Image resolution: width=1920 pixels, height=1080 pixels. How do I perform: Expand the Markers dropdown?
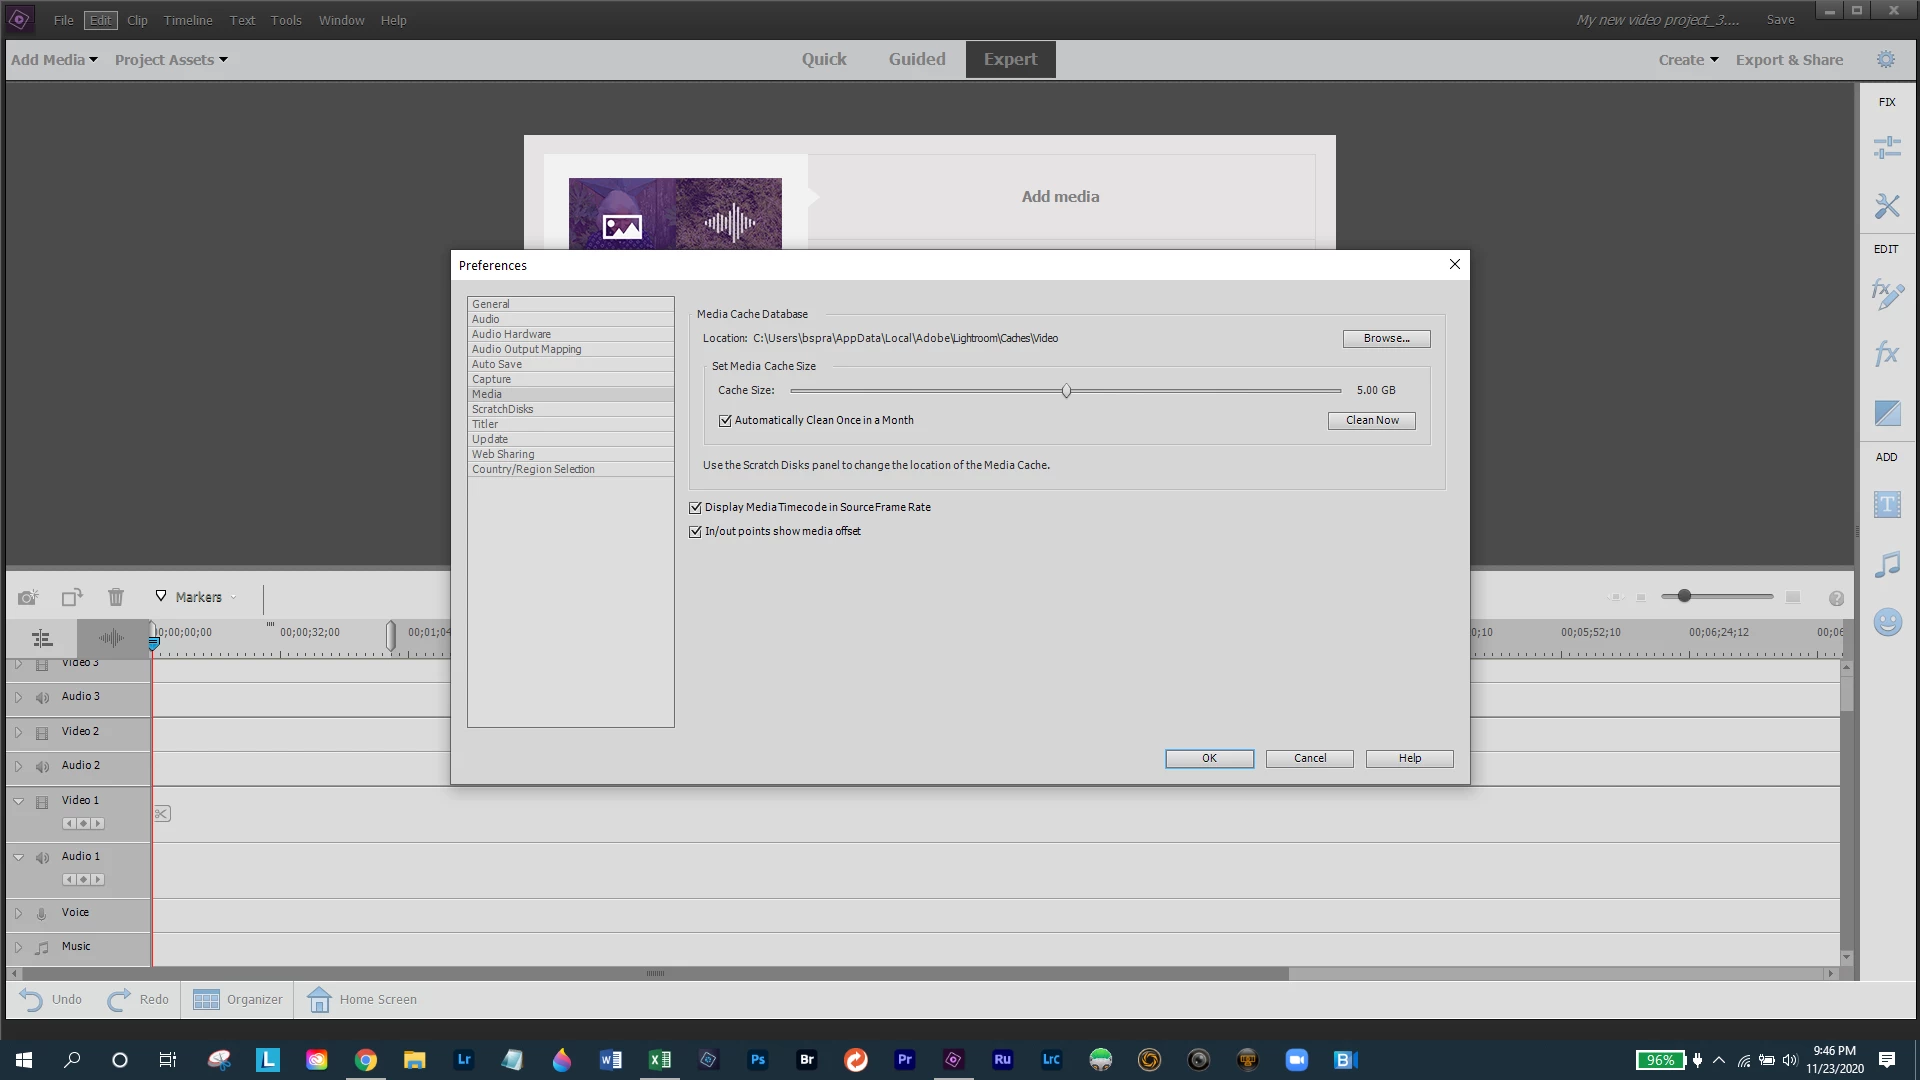coord(198,597)
